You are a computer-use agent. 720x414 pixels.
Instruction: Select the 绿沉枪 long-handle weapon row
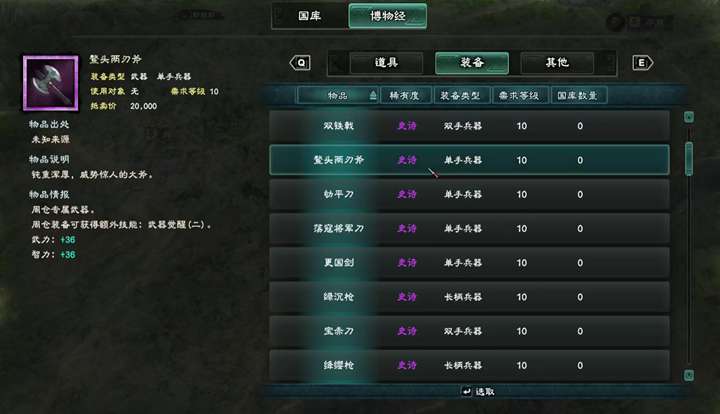(469, 297)
